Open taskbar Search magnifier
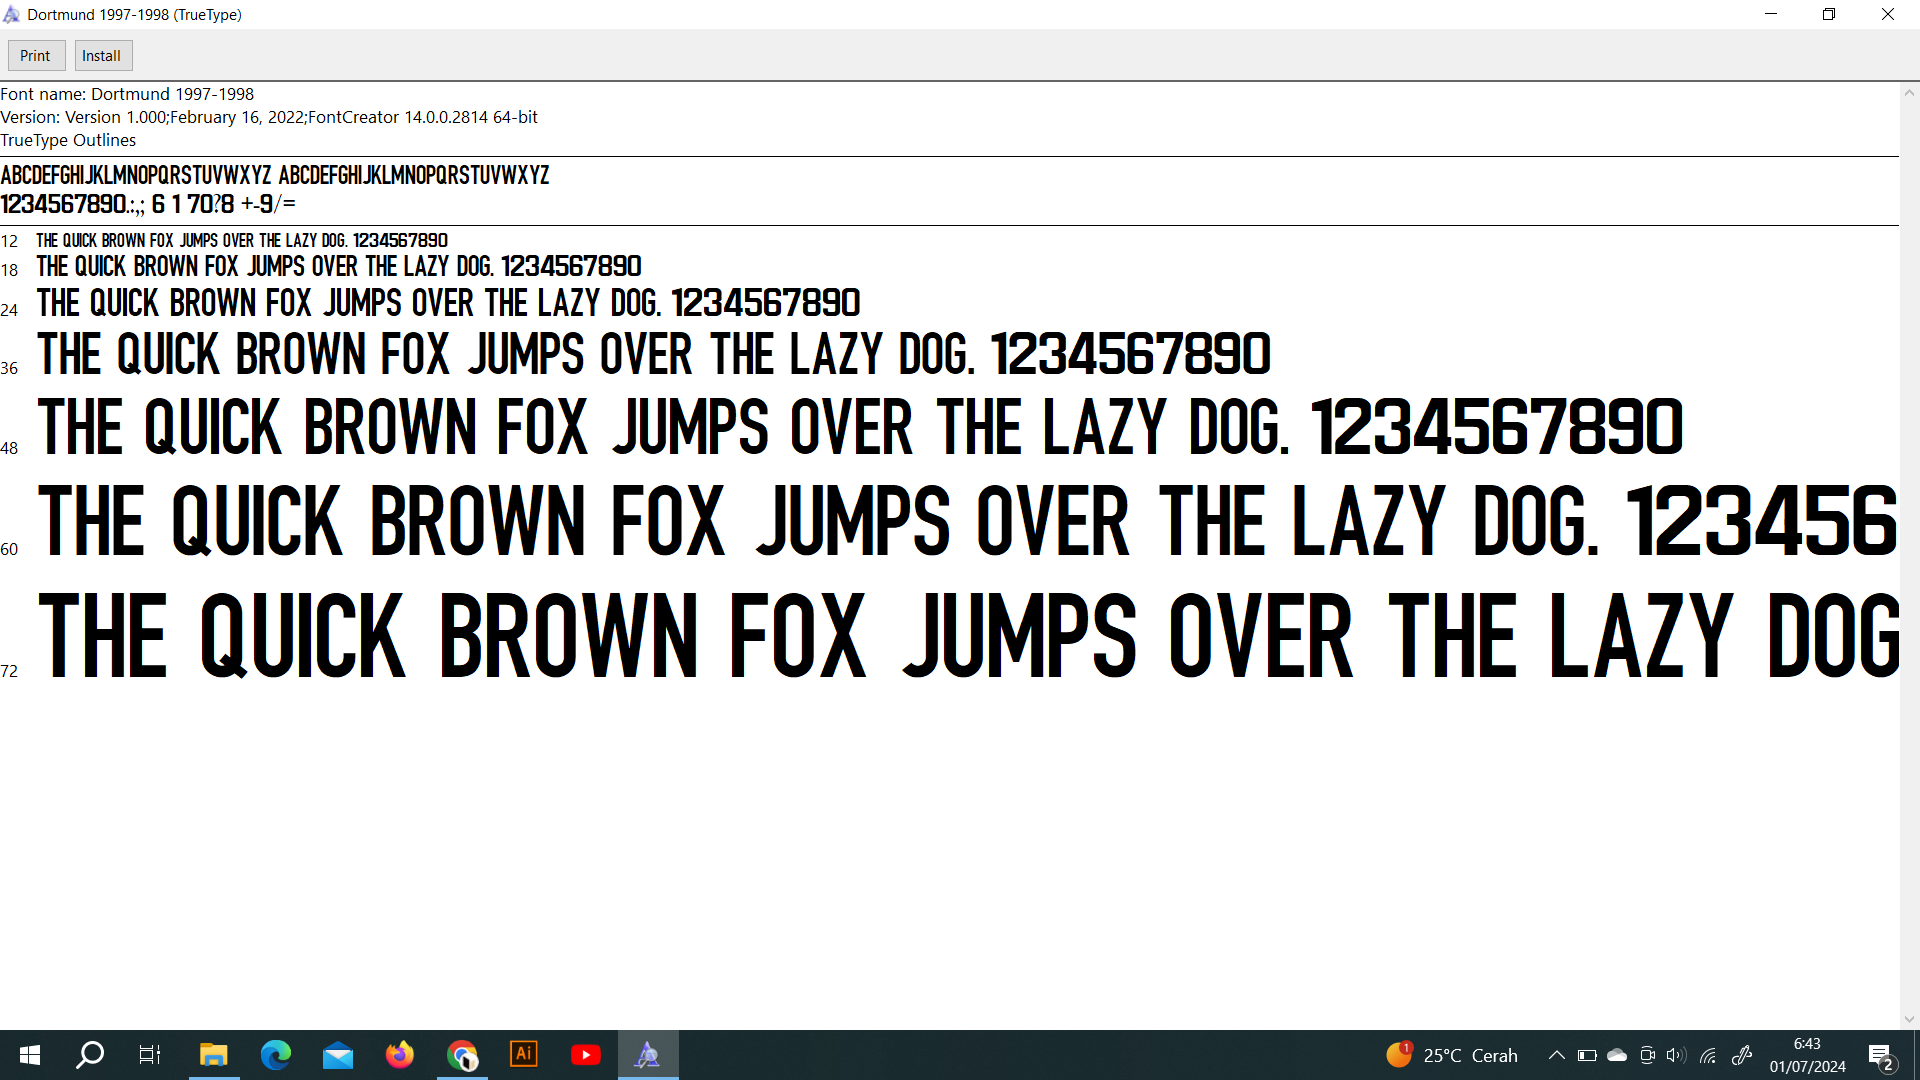This screenshot has height=1080, width=1920. [90, 1055]
